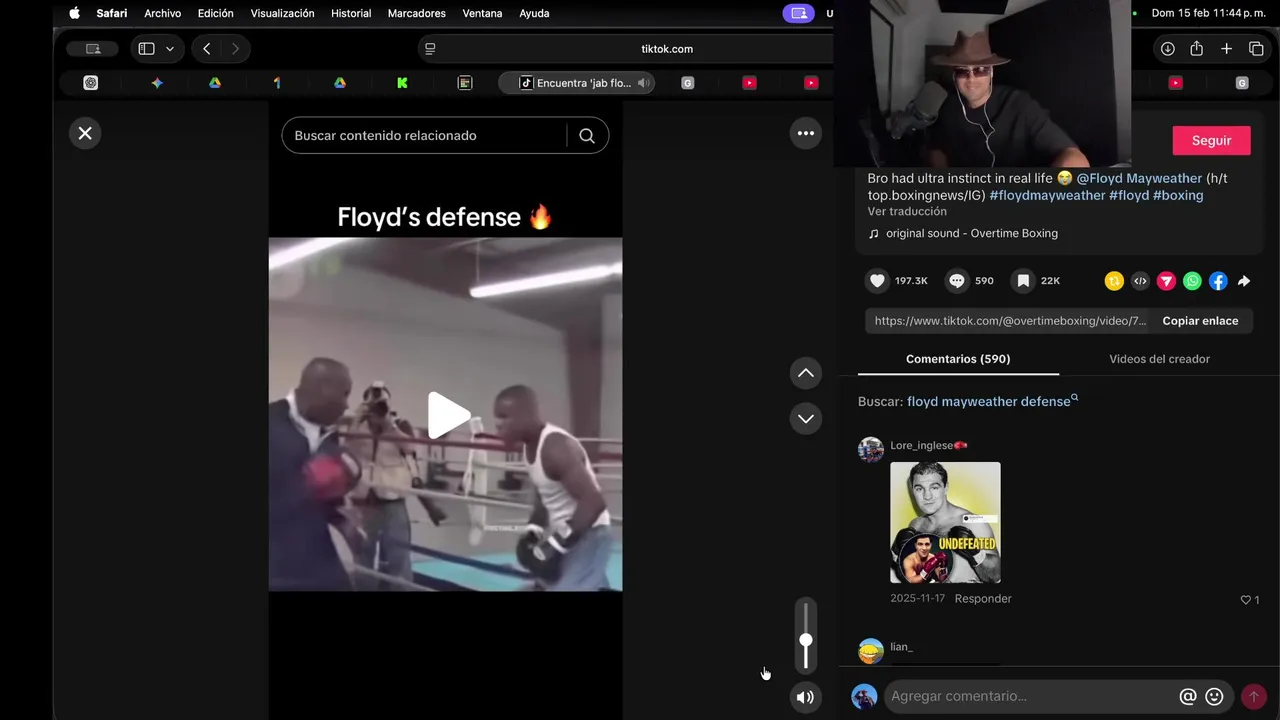Click Copiar enlace button
The image size is (1280, 720).
[1200, 321]
